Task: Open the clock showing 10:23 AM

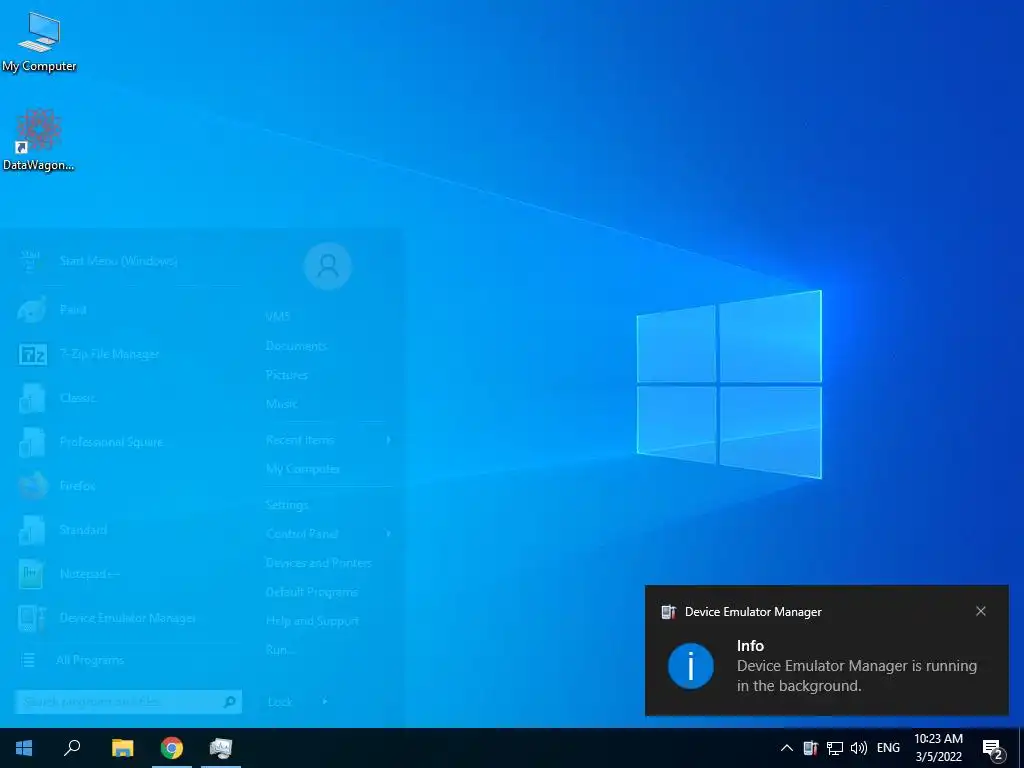Action: point(938,748)
